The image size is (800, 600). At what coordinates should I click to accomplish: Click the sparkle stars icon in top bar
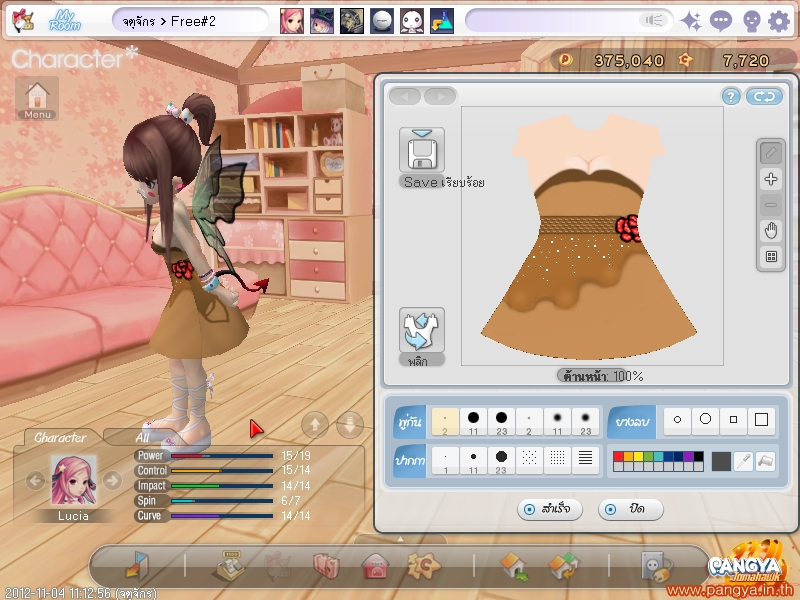pyautogui.click(x=691, y=21)
